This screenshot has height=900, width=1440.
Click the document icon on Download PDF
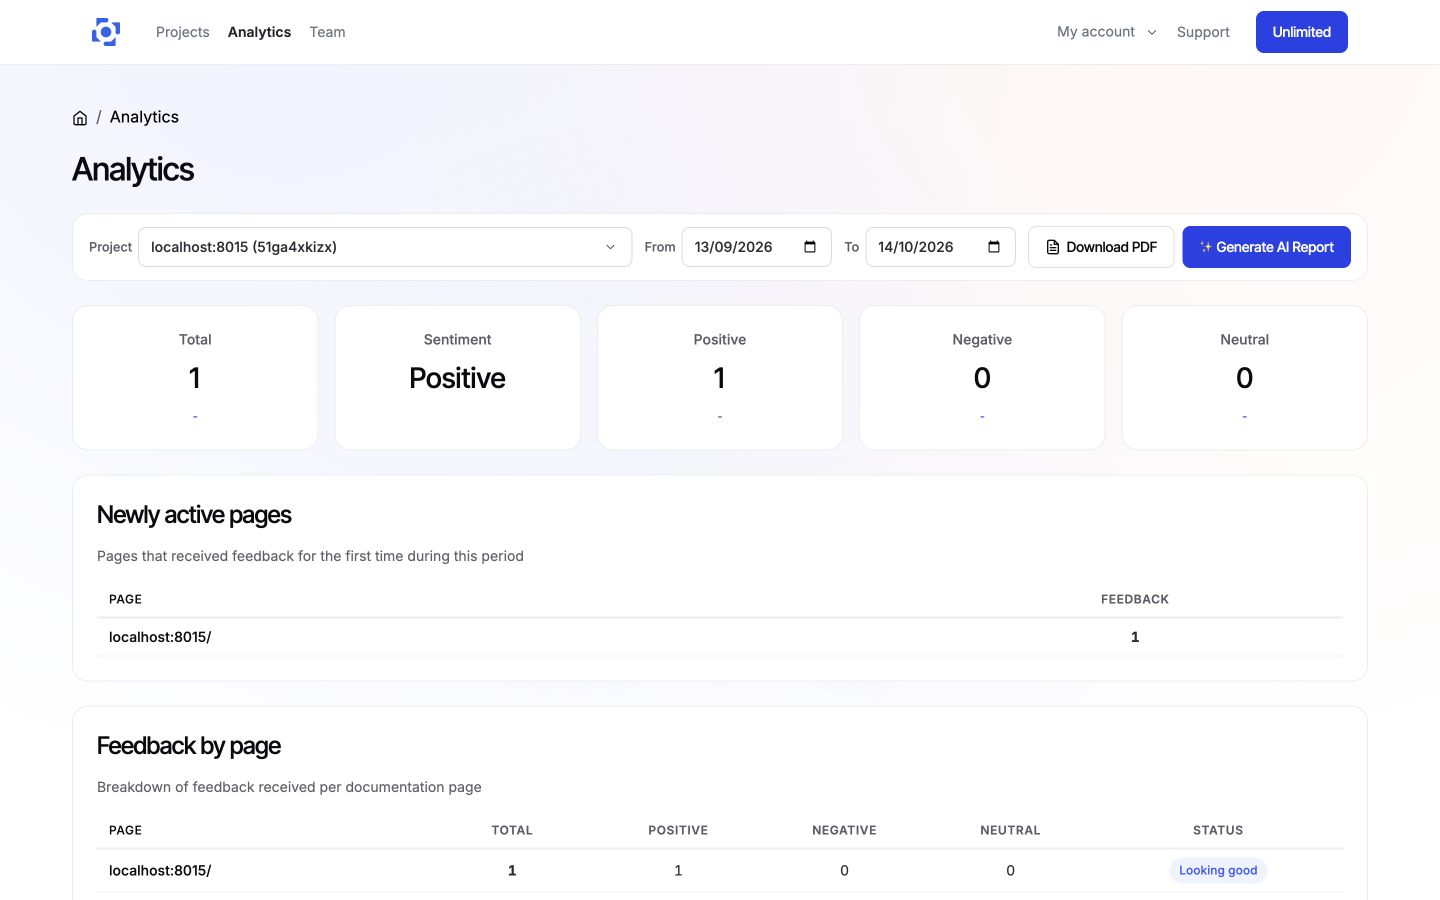pos(1053,247)
